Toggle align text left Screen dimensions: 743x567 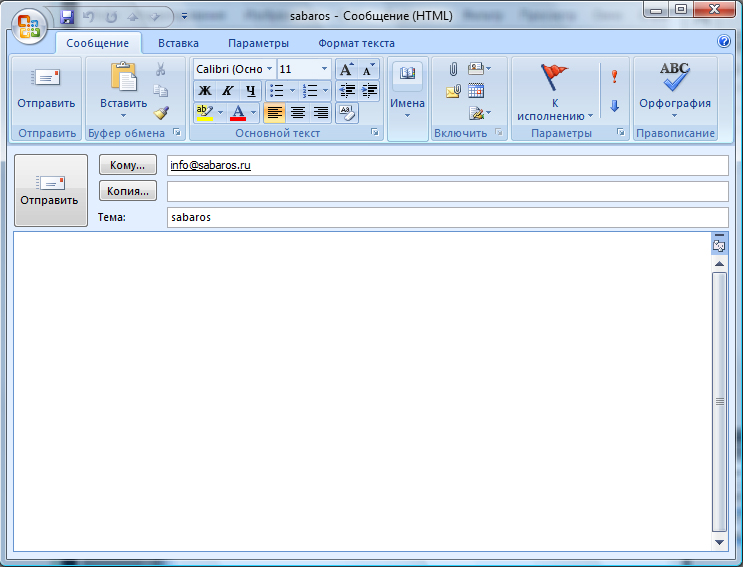pyautogui.click(x=275, y=113)
